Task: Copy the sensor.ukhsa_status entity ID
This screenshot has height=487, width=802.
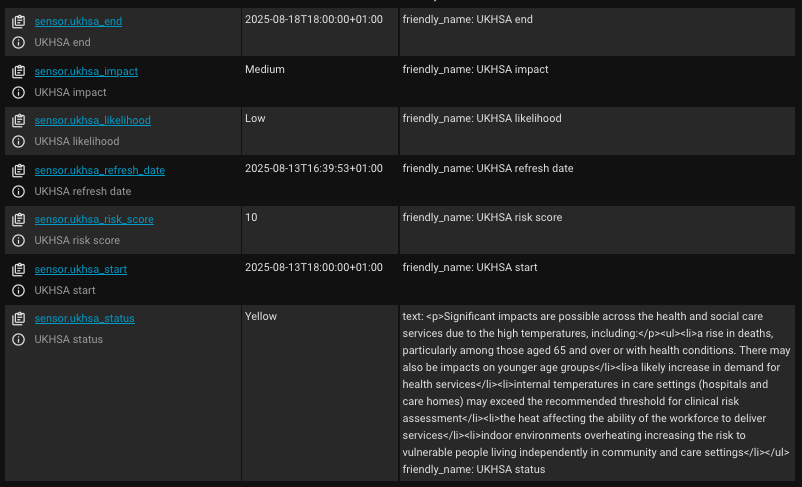Action: (18, 318)
